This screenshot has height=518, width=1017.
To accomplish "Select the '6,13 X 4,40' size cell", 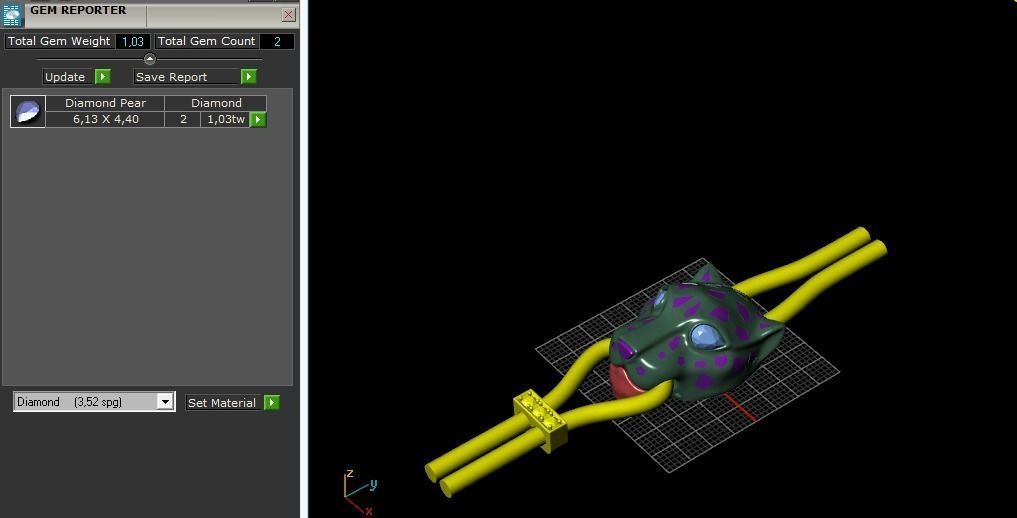I will (105, 119).
